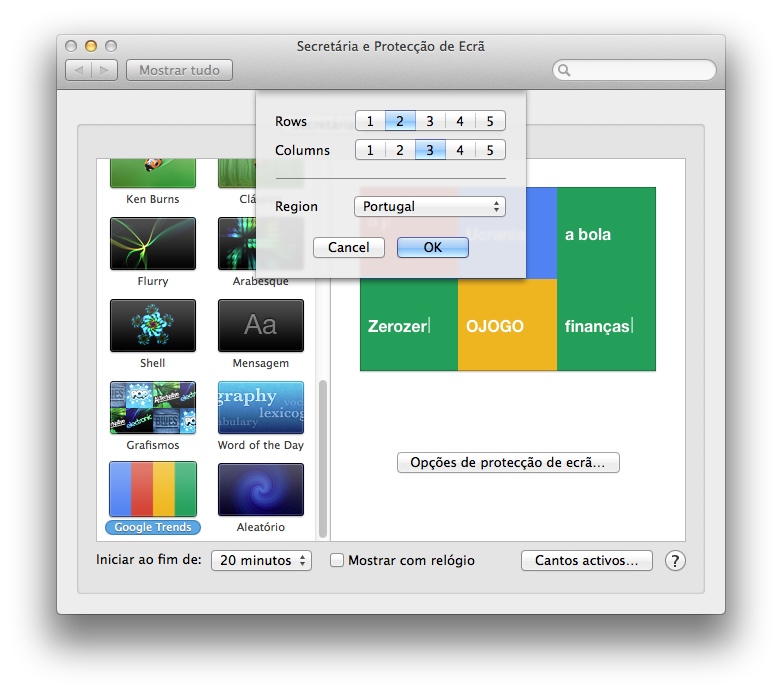
Task: Click the OJOGO yellow preview tile
Action: (507, 325)
